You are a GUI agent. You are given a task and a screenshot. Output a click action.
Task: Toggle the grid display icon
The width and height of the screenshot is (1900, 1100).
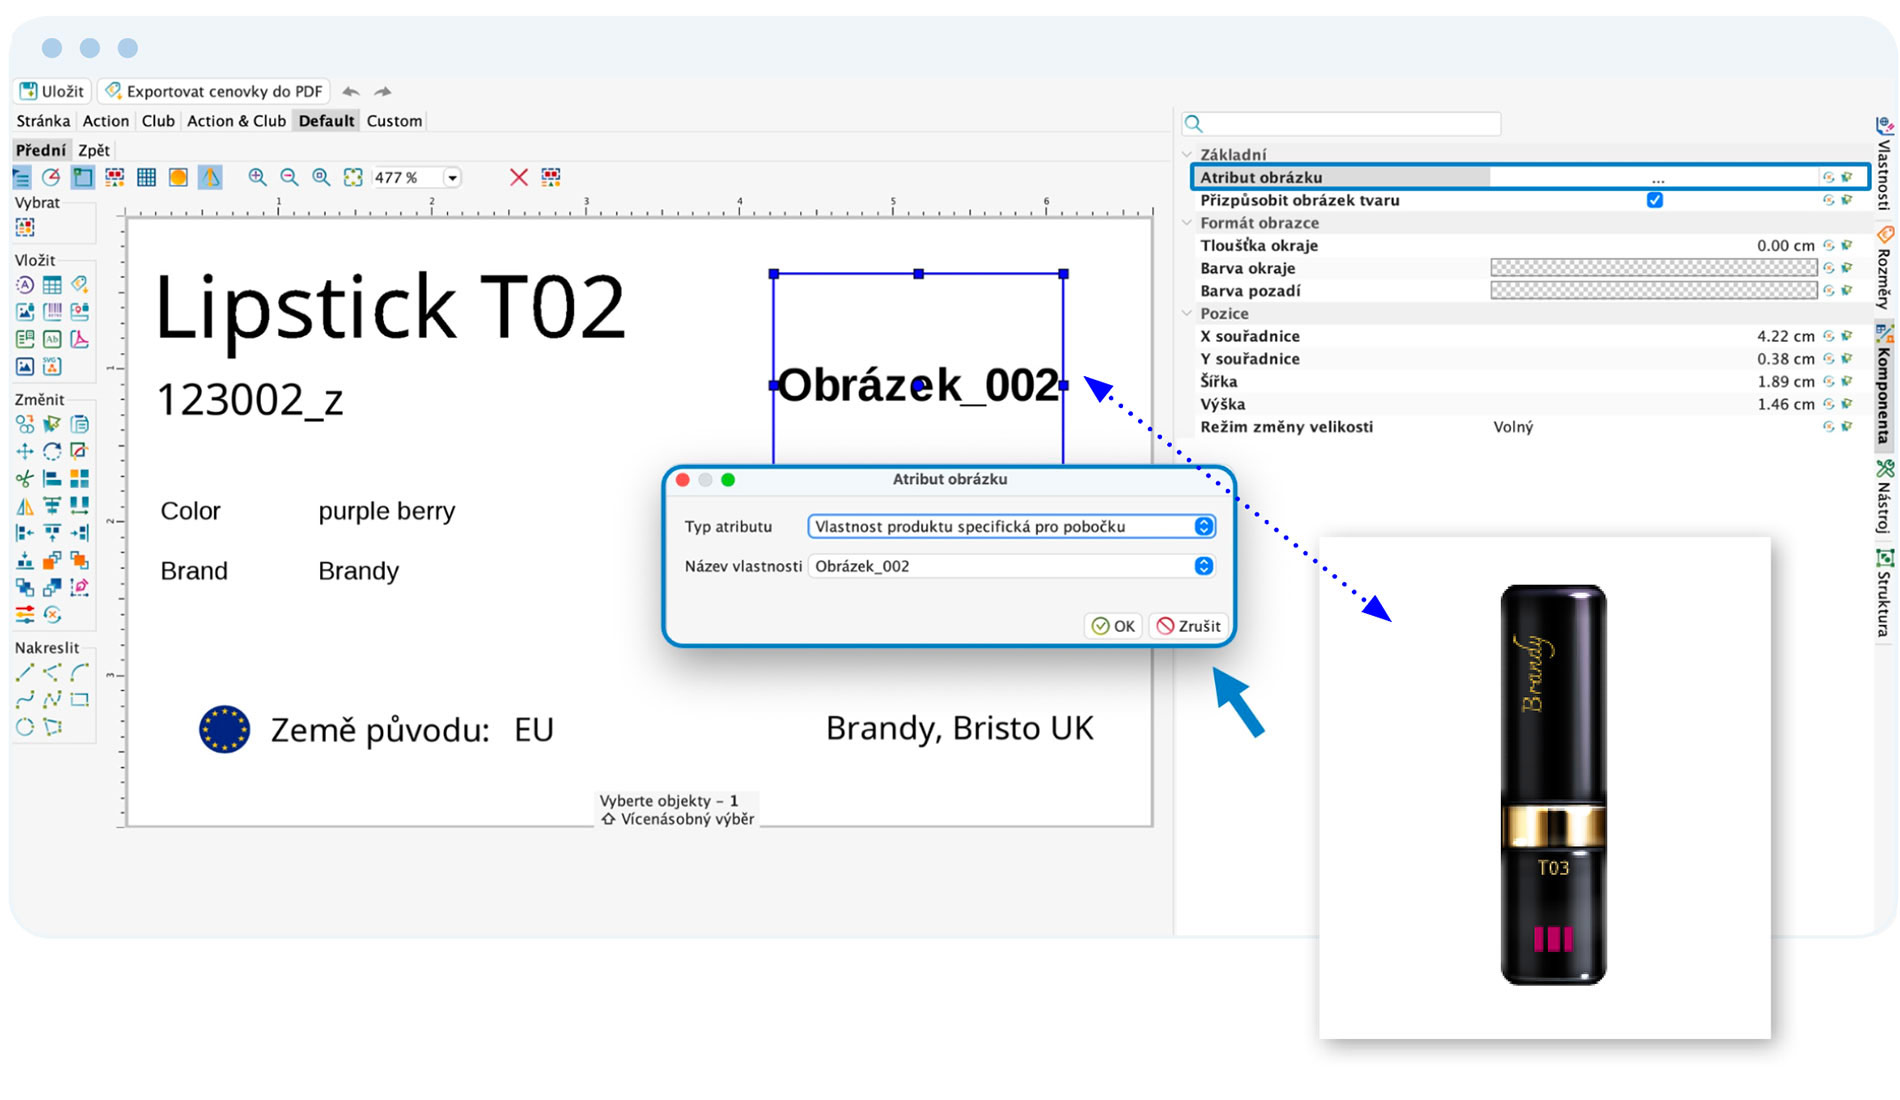point(146,177)
